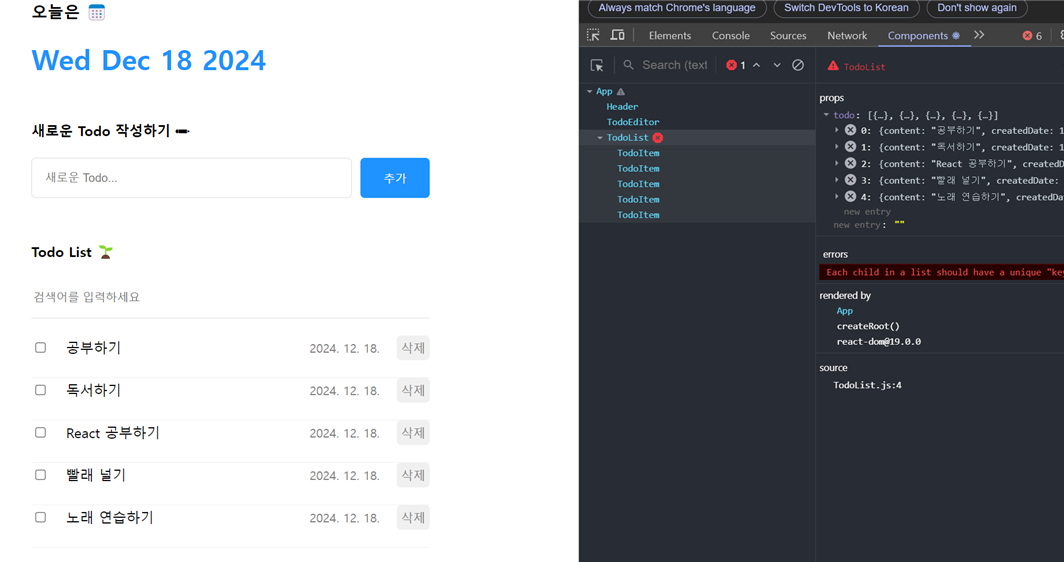
Task: Click the DevTools error counter showing 6
Action: (1032, 36)
